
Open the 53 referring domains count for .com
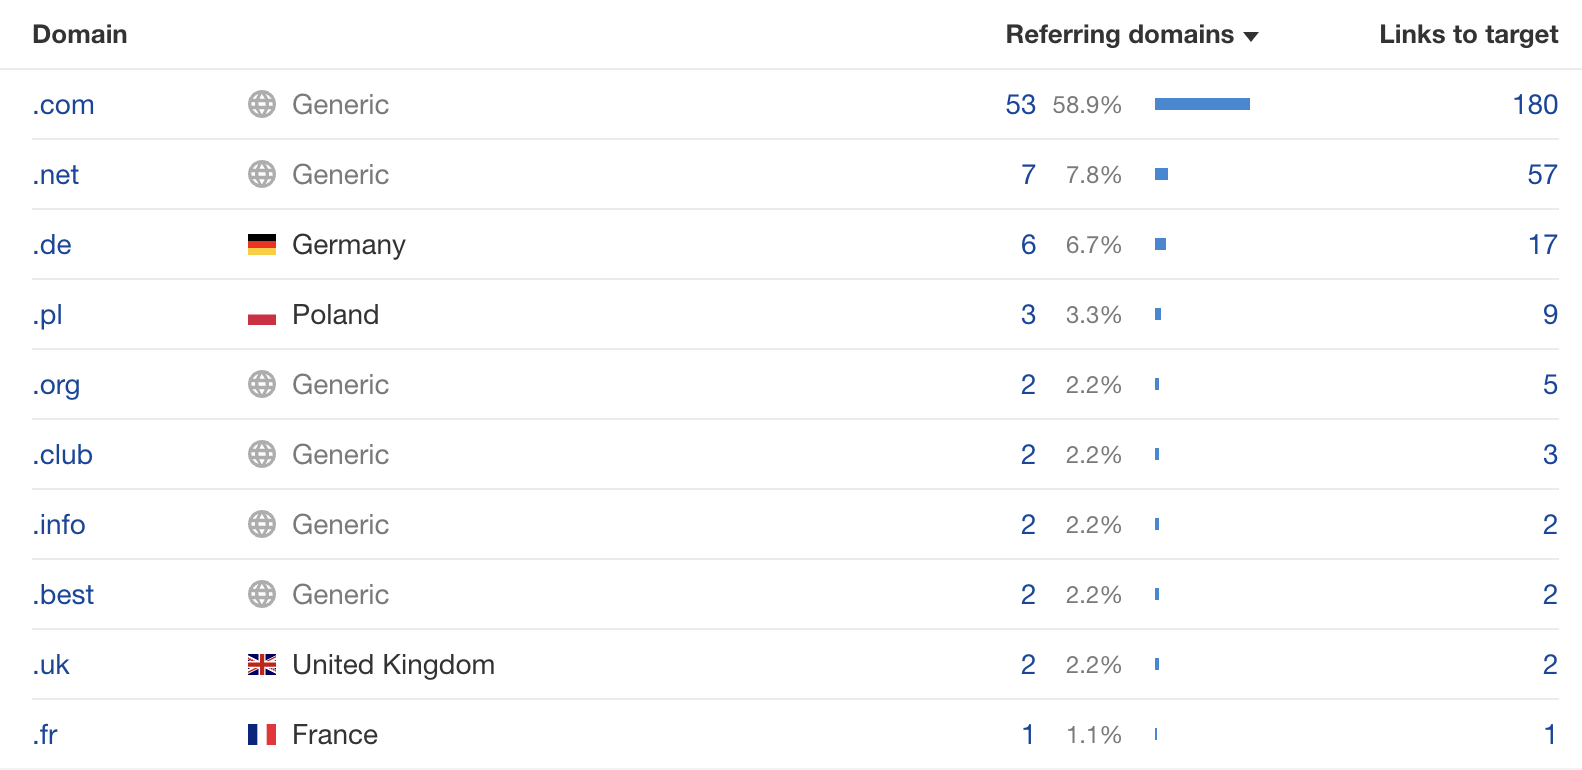point(1021,104)
